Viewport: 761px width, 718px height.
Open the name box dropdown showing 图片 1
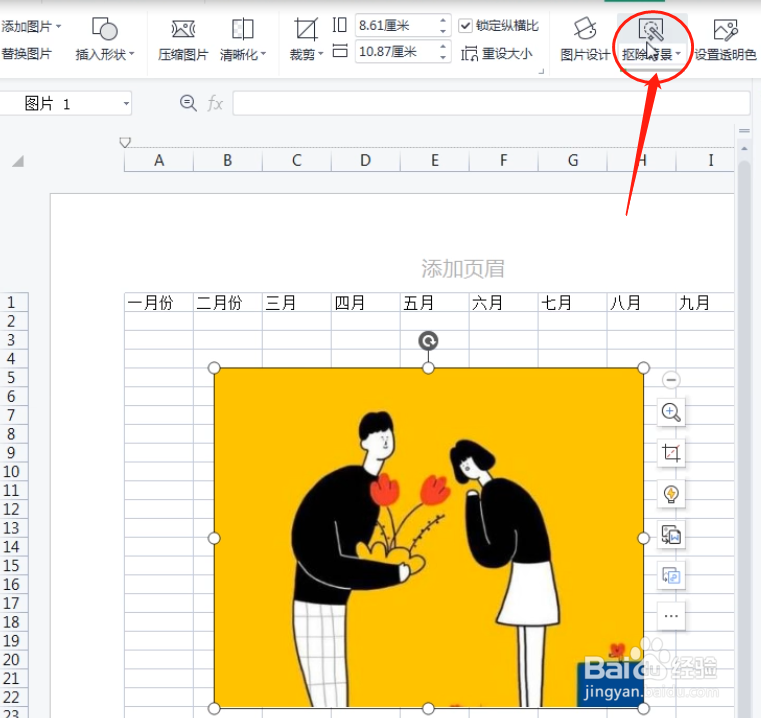[126, 103]
